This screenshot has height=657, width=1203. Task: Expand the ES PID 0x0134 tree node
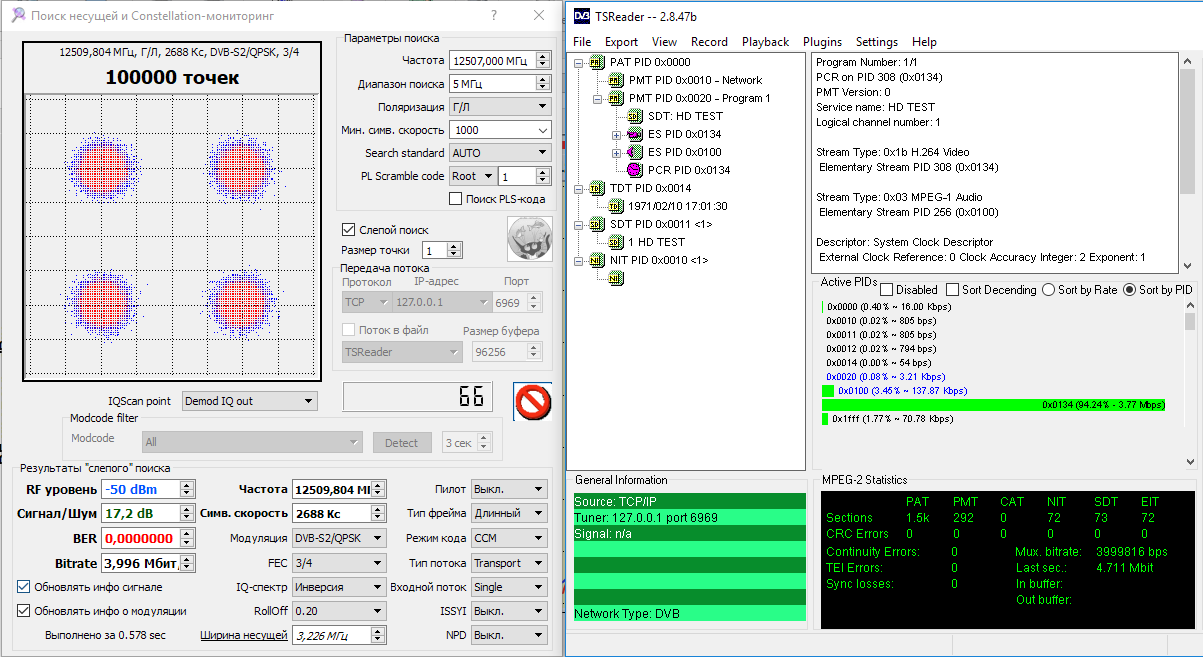pyautogui.click(x=618, y=134)
